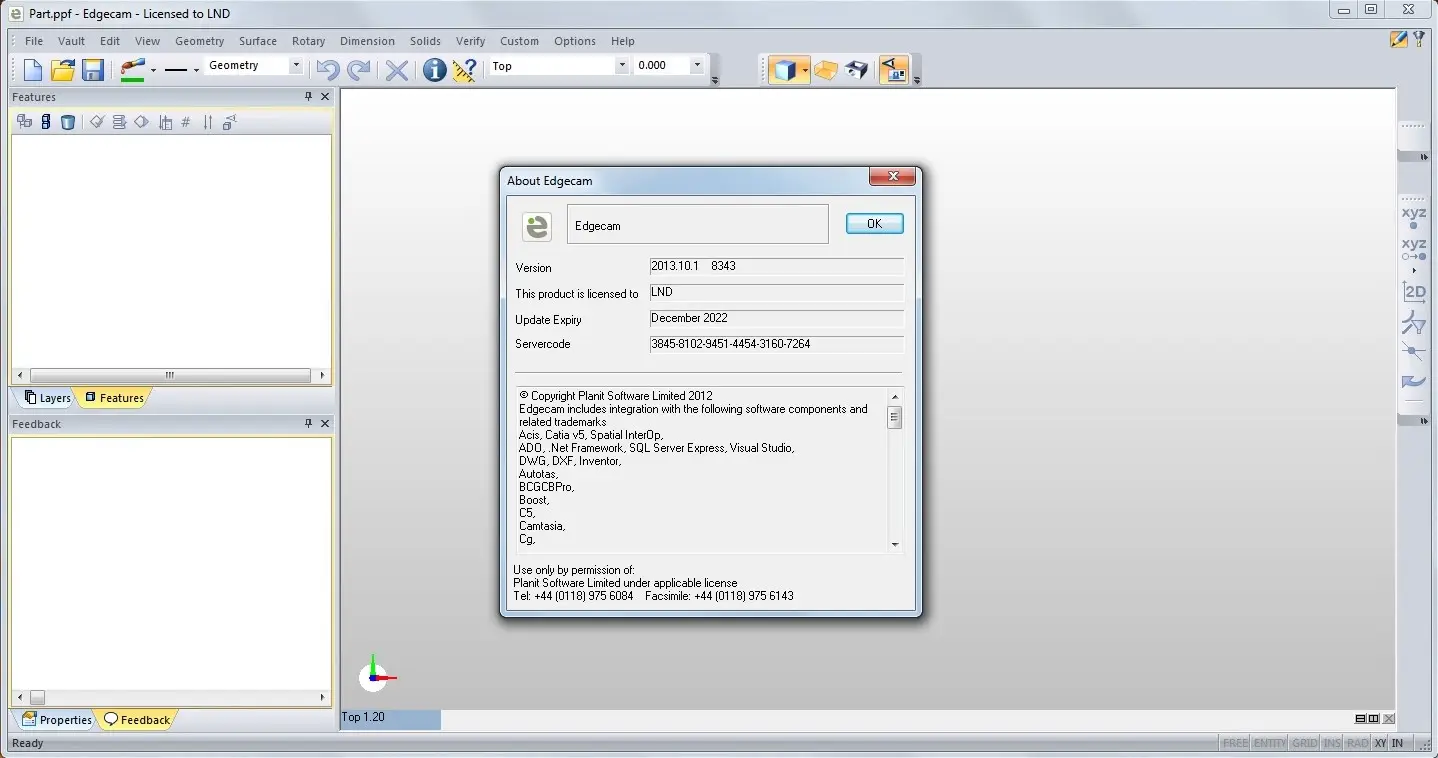The width and height of the screenshot is (1438, 758).
Task: Click the bucket-shaped icon in Features toolbar
Action: pyautogui.click(x=68, y=122)
